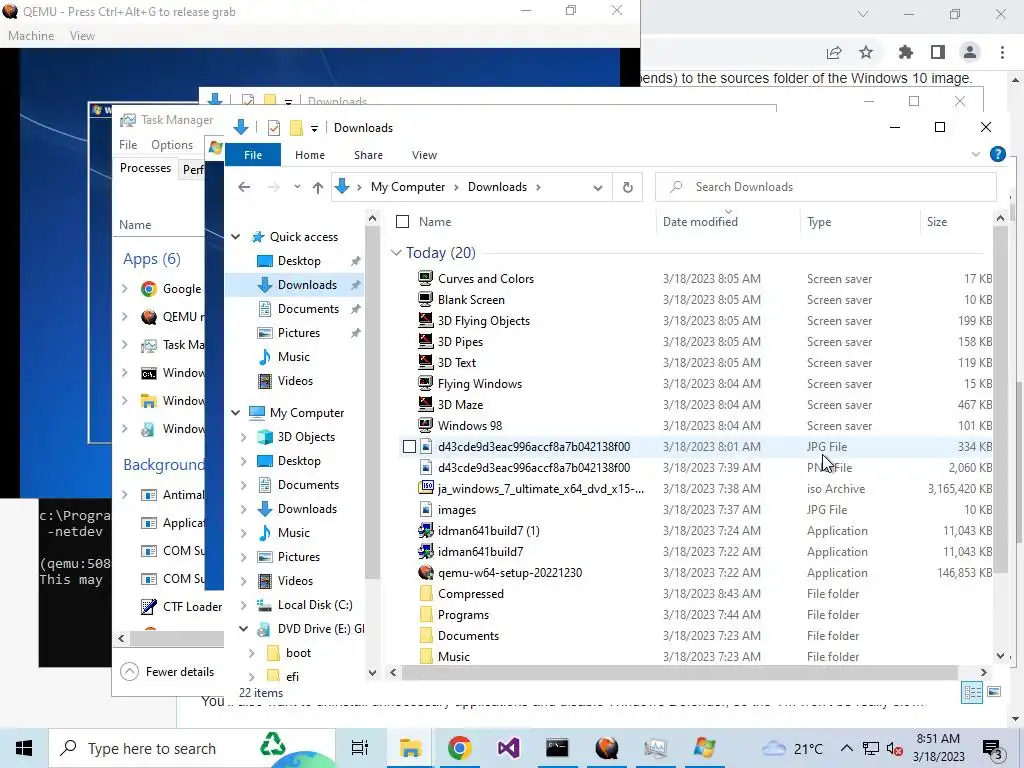Viewport: 1024px width, 768px height.
Task: Select the Curves and Colors screen saver icon
Action: [426, 279]
